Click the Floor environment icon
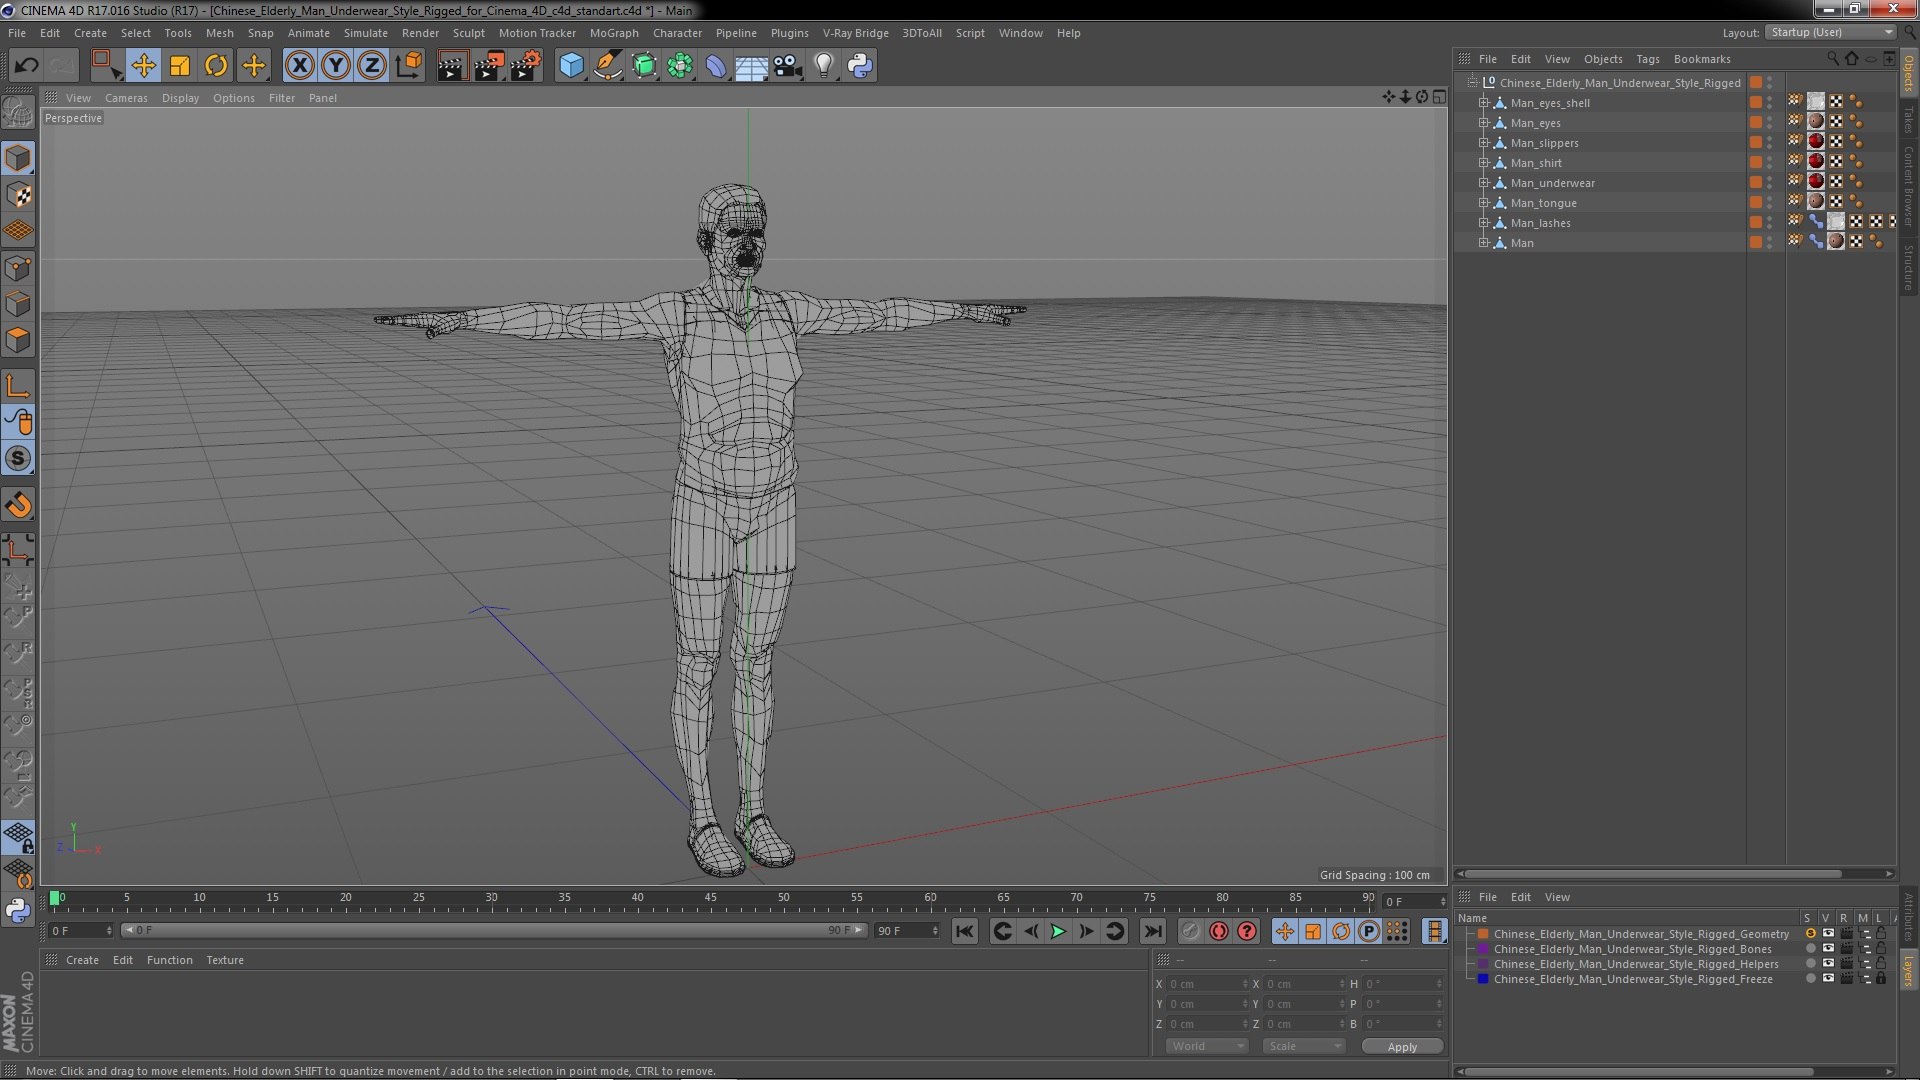Image resolution: width=1920 pixels, height=1080 pixels. point(751,66)
